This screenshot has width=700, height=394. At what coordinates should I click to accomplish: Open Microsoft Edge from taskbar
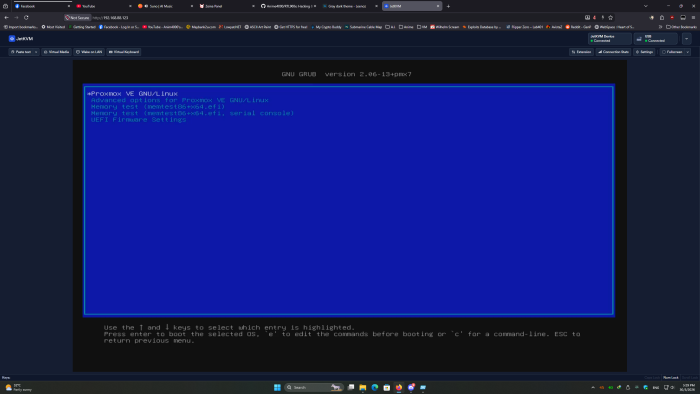coord(375,387)
